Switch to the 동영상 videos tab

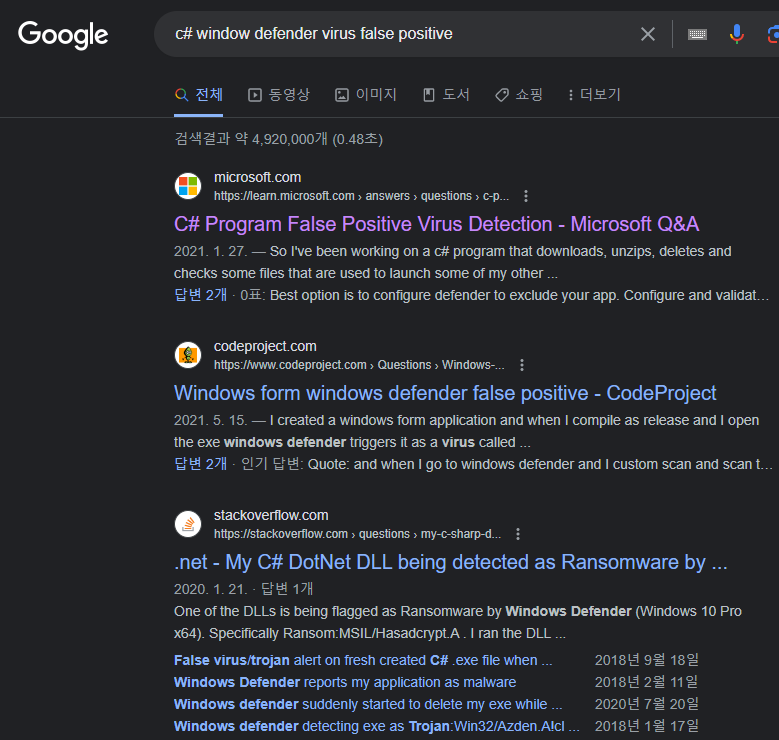click(279, 94)
